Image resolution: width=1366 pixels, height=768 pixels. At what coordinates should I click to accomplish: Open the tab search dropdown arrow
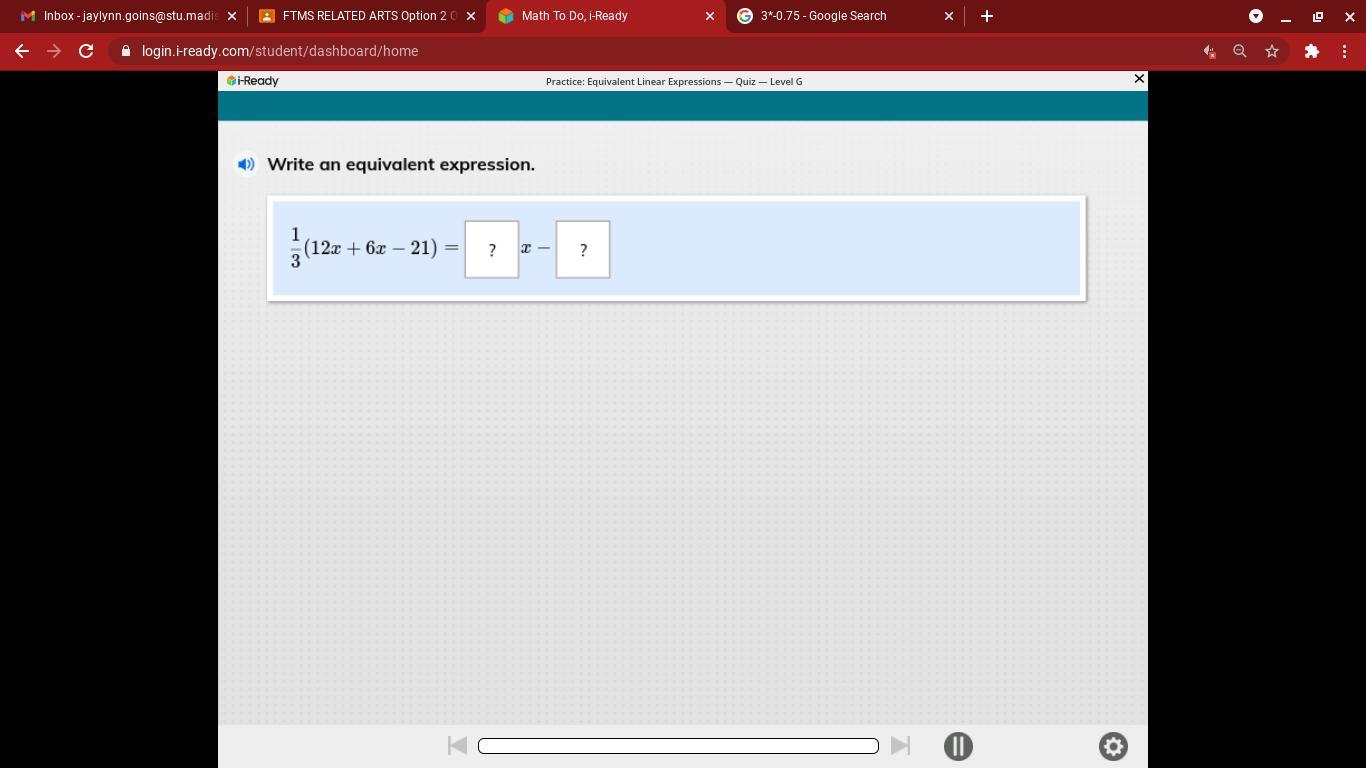[x=1256, y=16]
